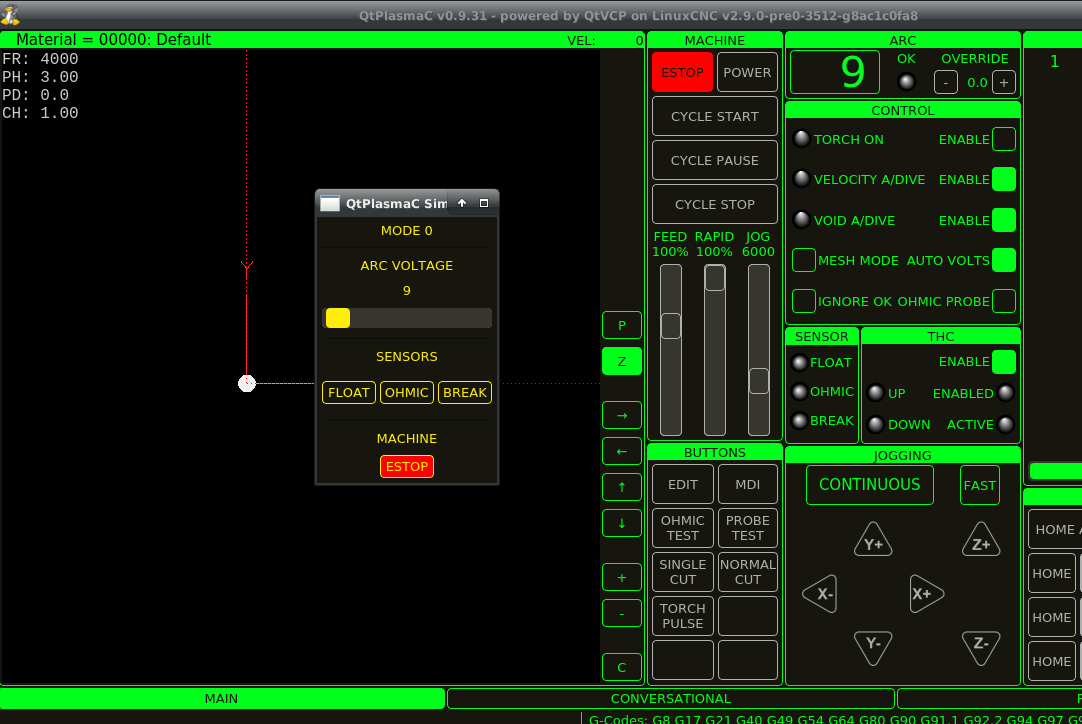This screenshot has height=724, width=1082.
Task: Click the Y- jog arrow
Action: tap(873, 647)
